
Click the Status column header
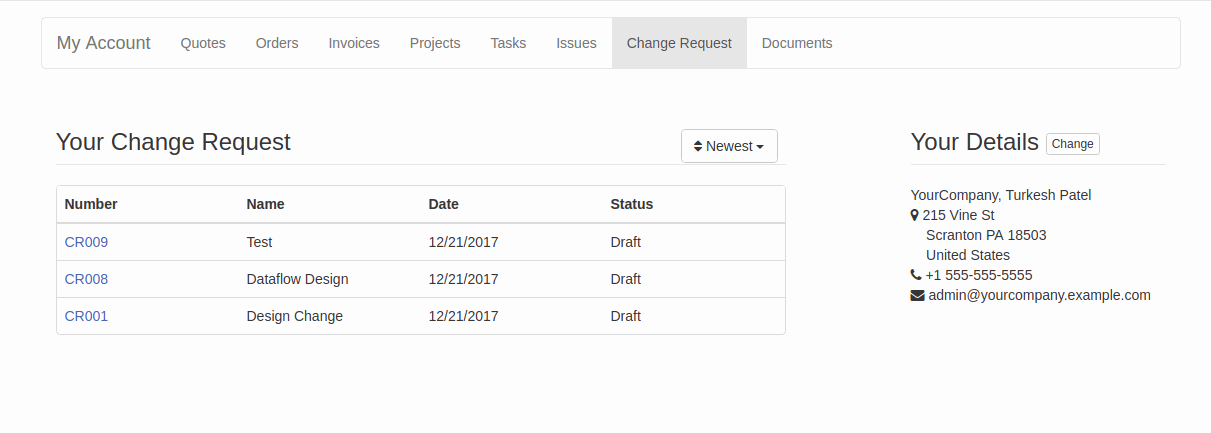[632, 204]
